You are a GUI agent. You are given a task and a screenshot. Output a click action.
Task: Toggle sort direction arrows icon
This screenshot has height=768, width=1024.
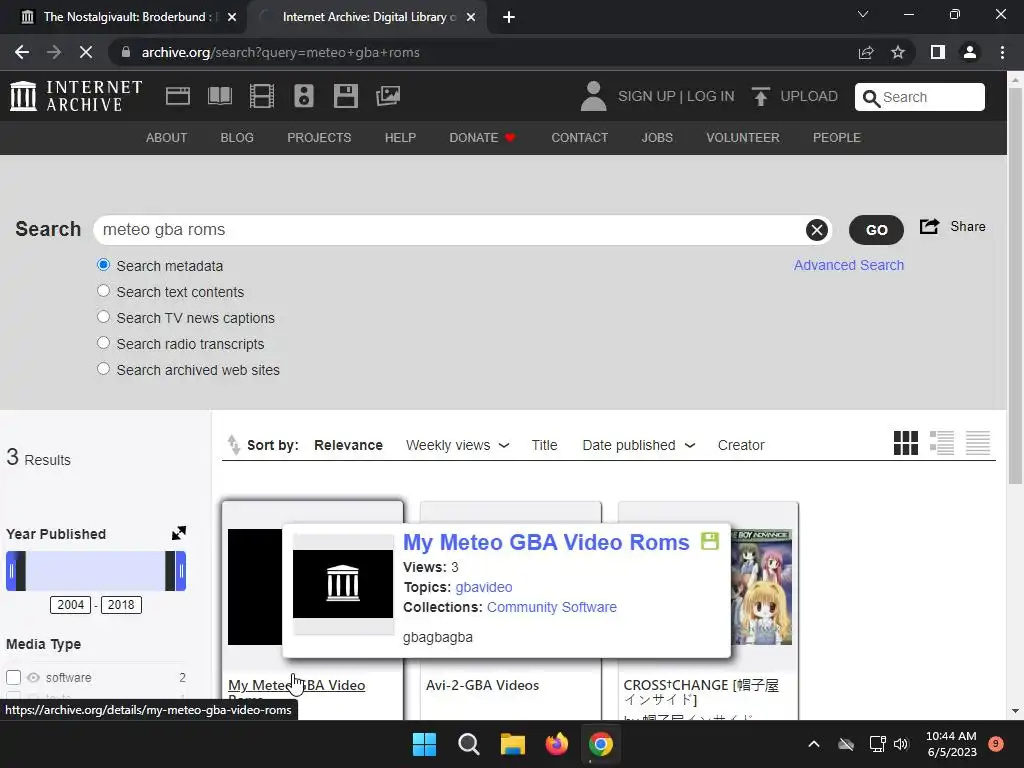[x=233, y=444]
